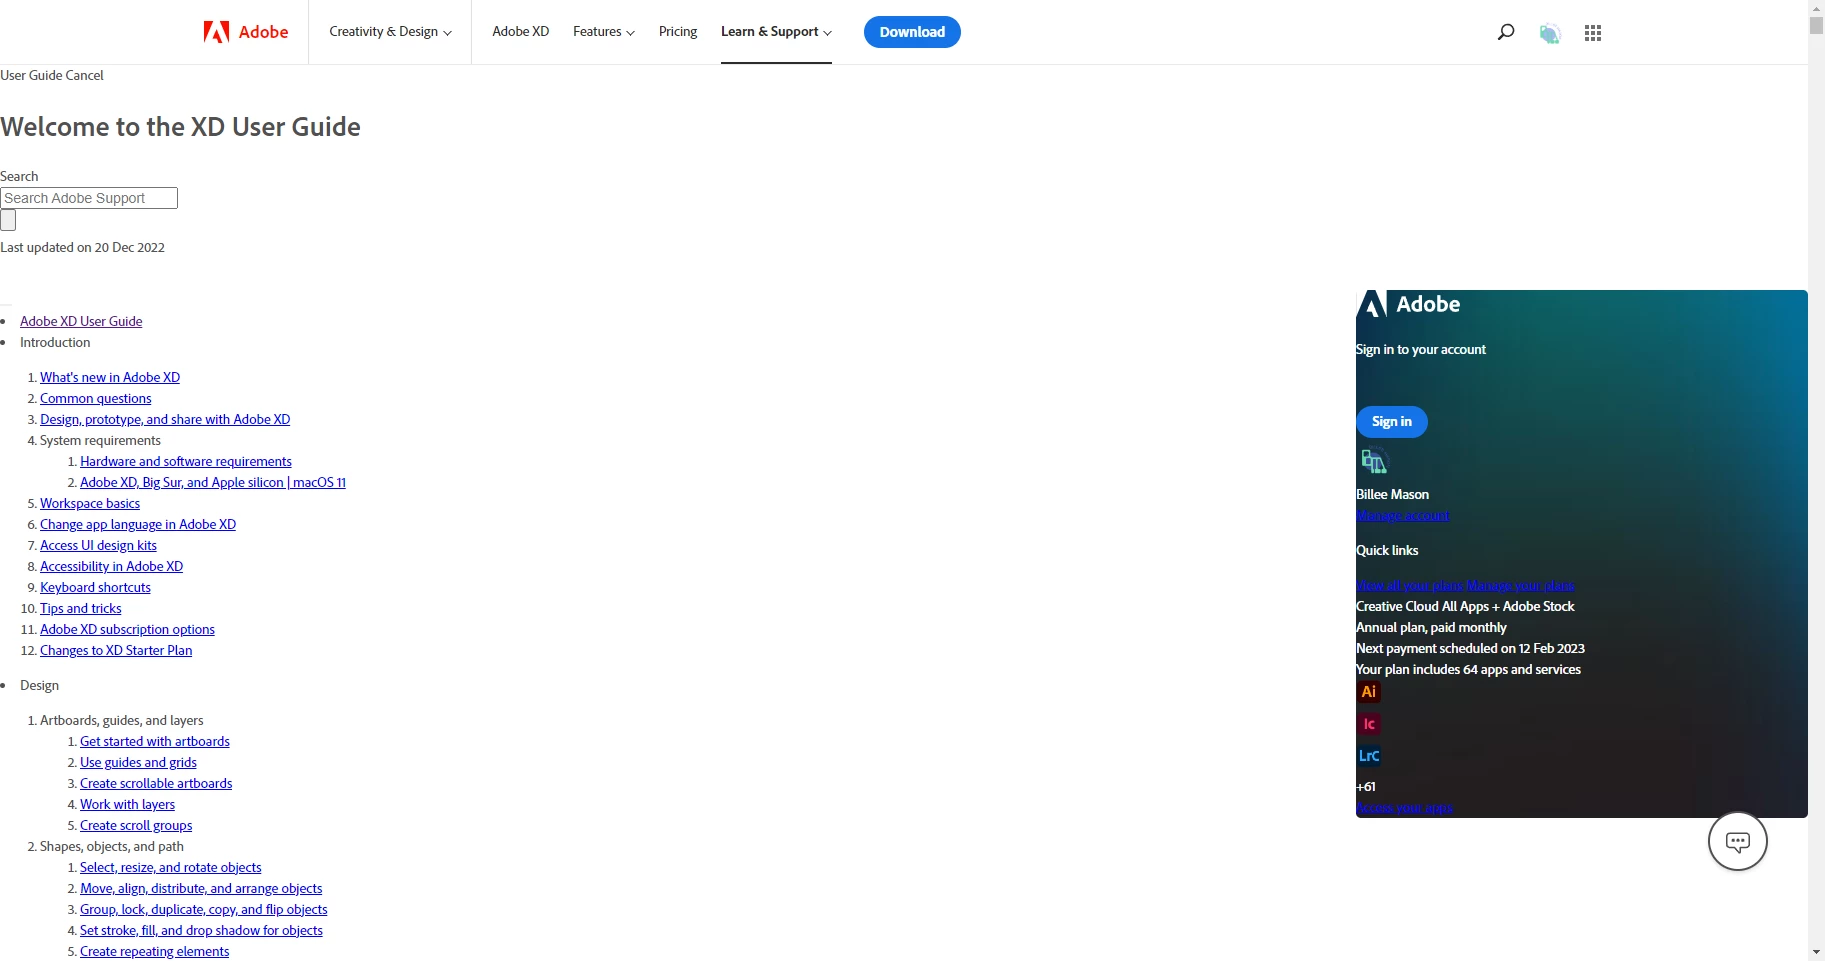1825x961 pixels.
Task: Click the +61 more apps text
Action: coord(1366,787)
